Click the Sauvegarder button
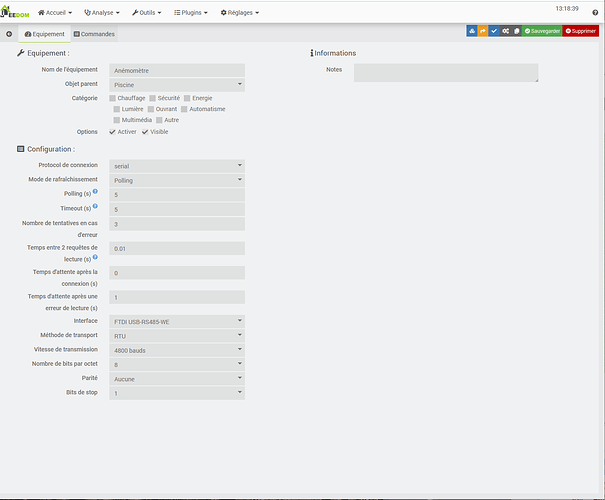Image resolution: width=605 pixels, height=500 pixels. (x=543, y=31)
